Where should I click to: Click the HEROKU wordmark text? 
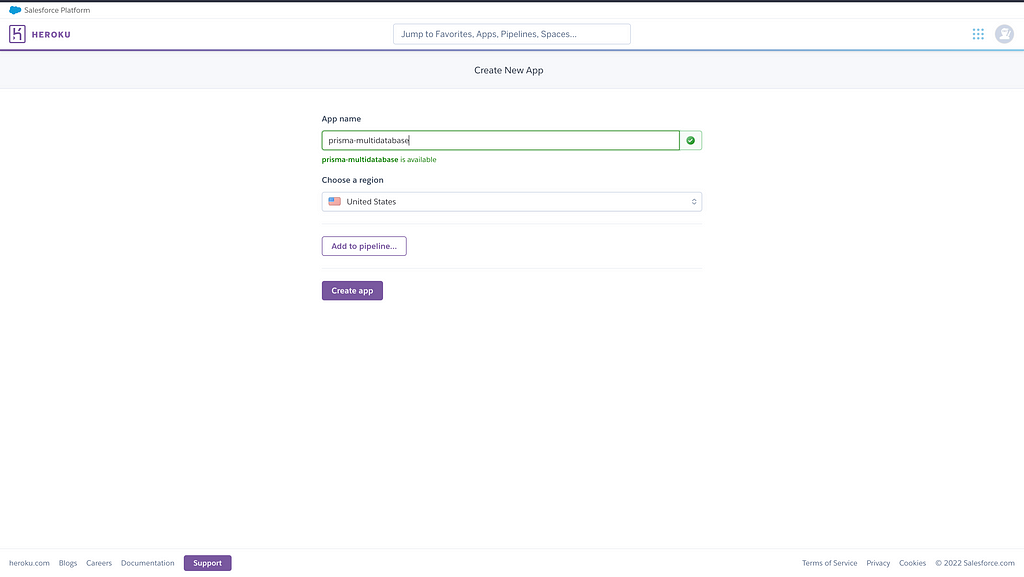(x=51, y=35)
